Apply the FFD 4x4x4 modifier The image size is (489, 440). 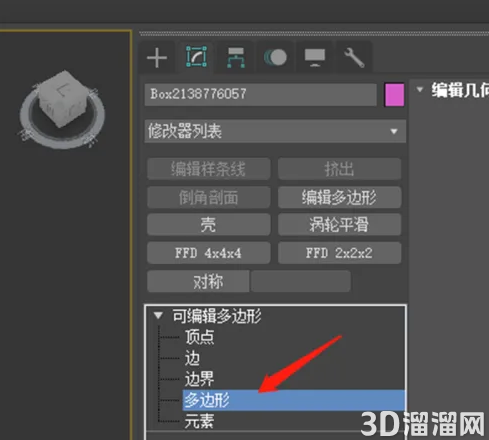pos(208,253)
